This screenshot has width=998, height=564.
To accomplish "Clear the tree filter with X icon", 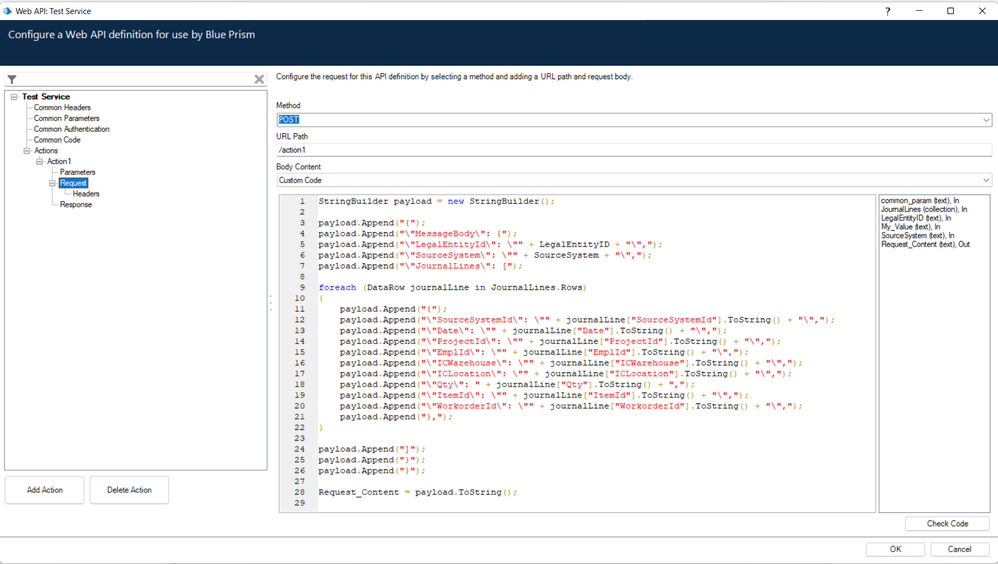I will [x=259, y=79].
